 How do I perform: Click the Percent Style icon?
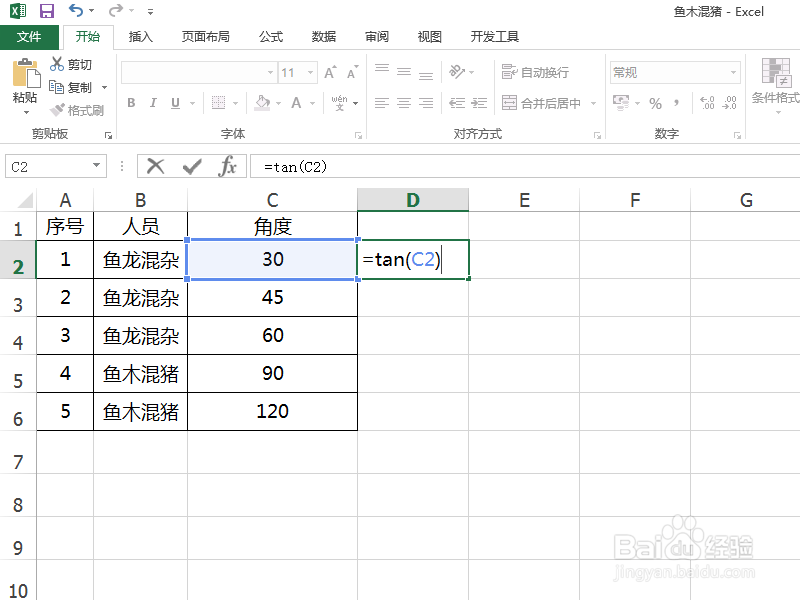(x=655, y=104)
